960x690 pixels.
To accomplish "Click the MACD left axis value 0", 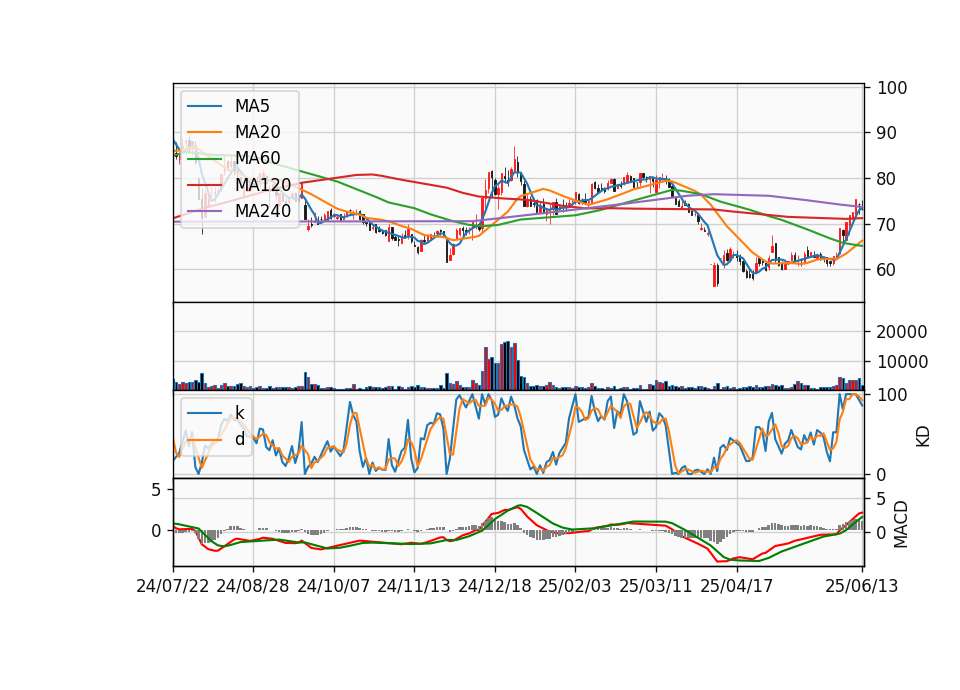I will tap(156, 531).
